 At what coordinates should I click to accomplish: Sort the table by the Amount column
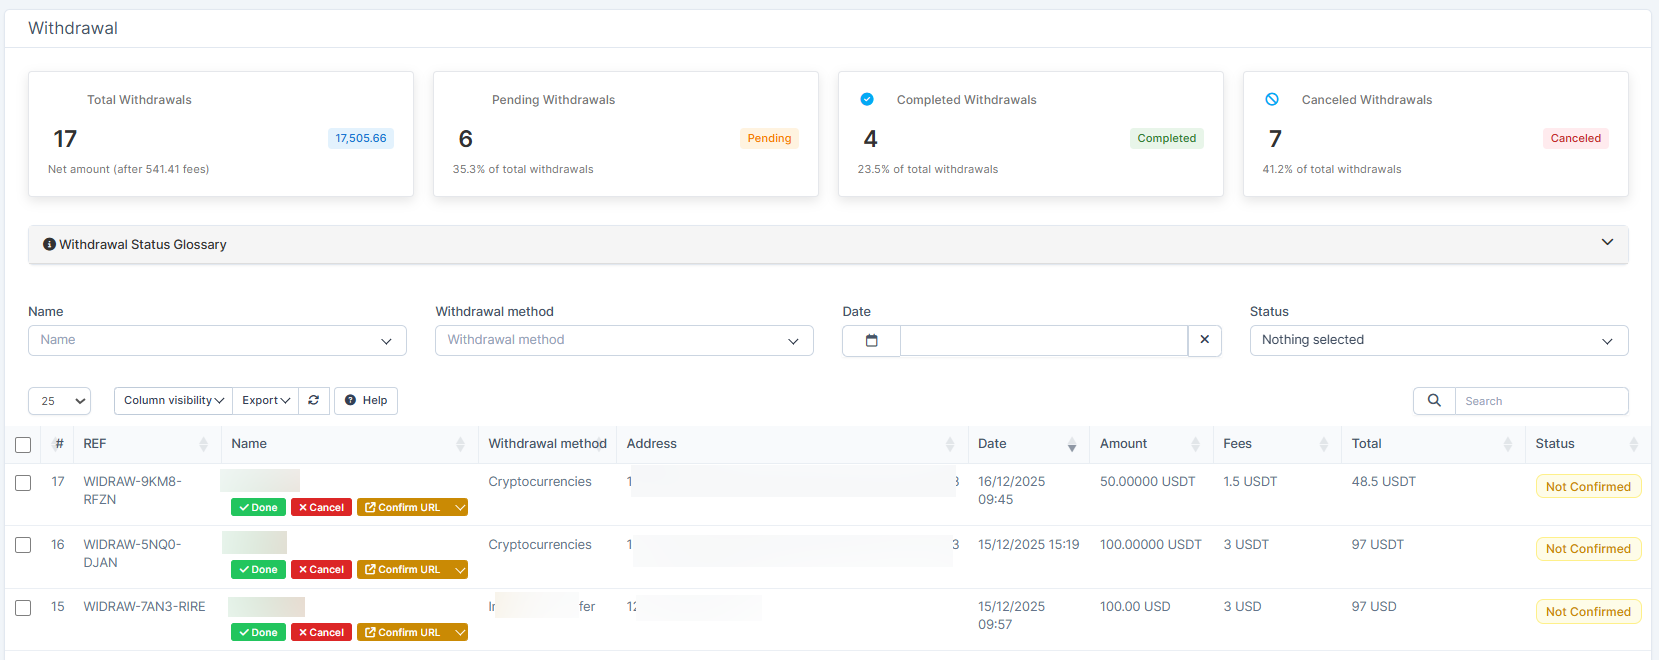pyautogui.click(x=1194, y=444)
